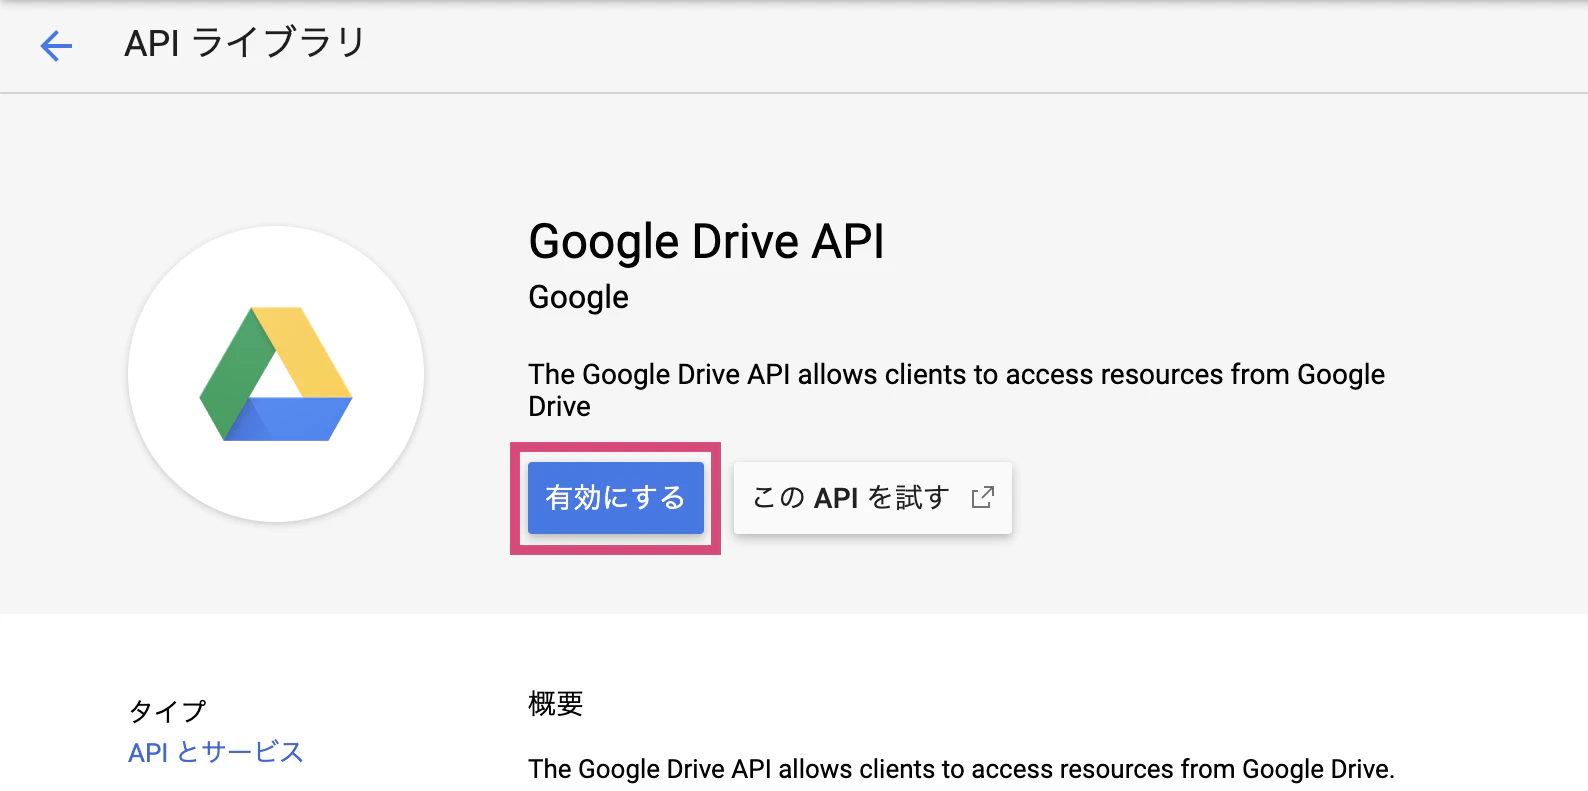The height and width of the screenshot is (791, 1588).
Task: Open この API を試す button
Action: (x=873, y=498)
